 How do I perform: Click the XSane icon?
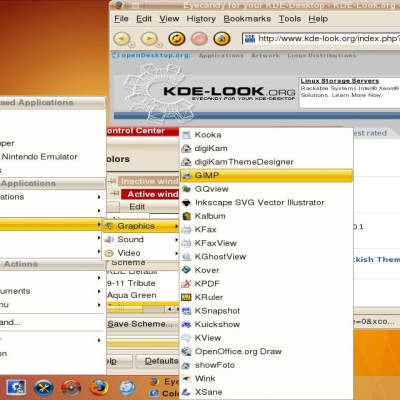pos(186,392)
